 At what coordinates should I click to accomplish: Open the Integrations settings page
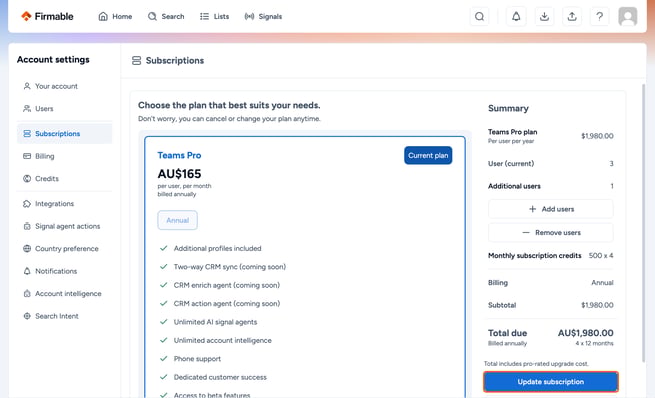(64, 204)
